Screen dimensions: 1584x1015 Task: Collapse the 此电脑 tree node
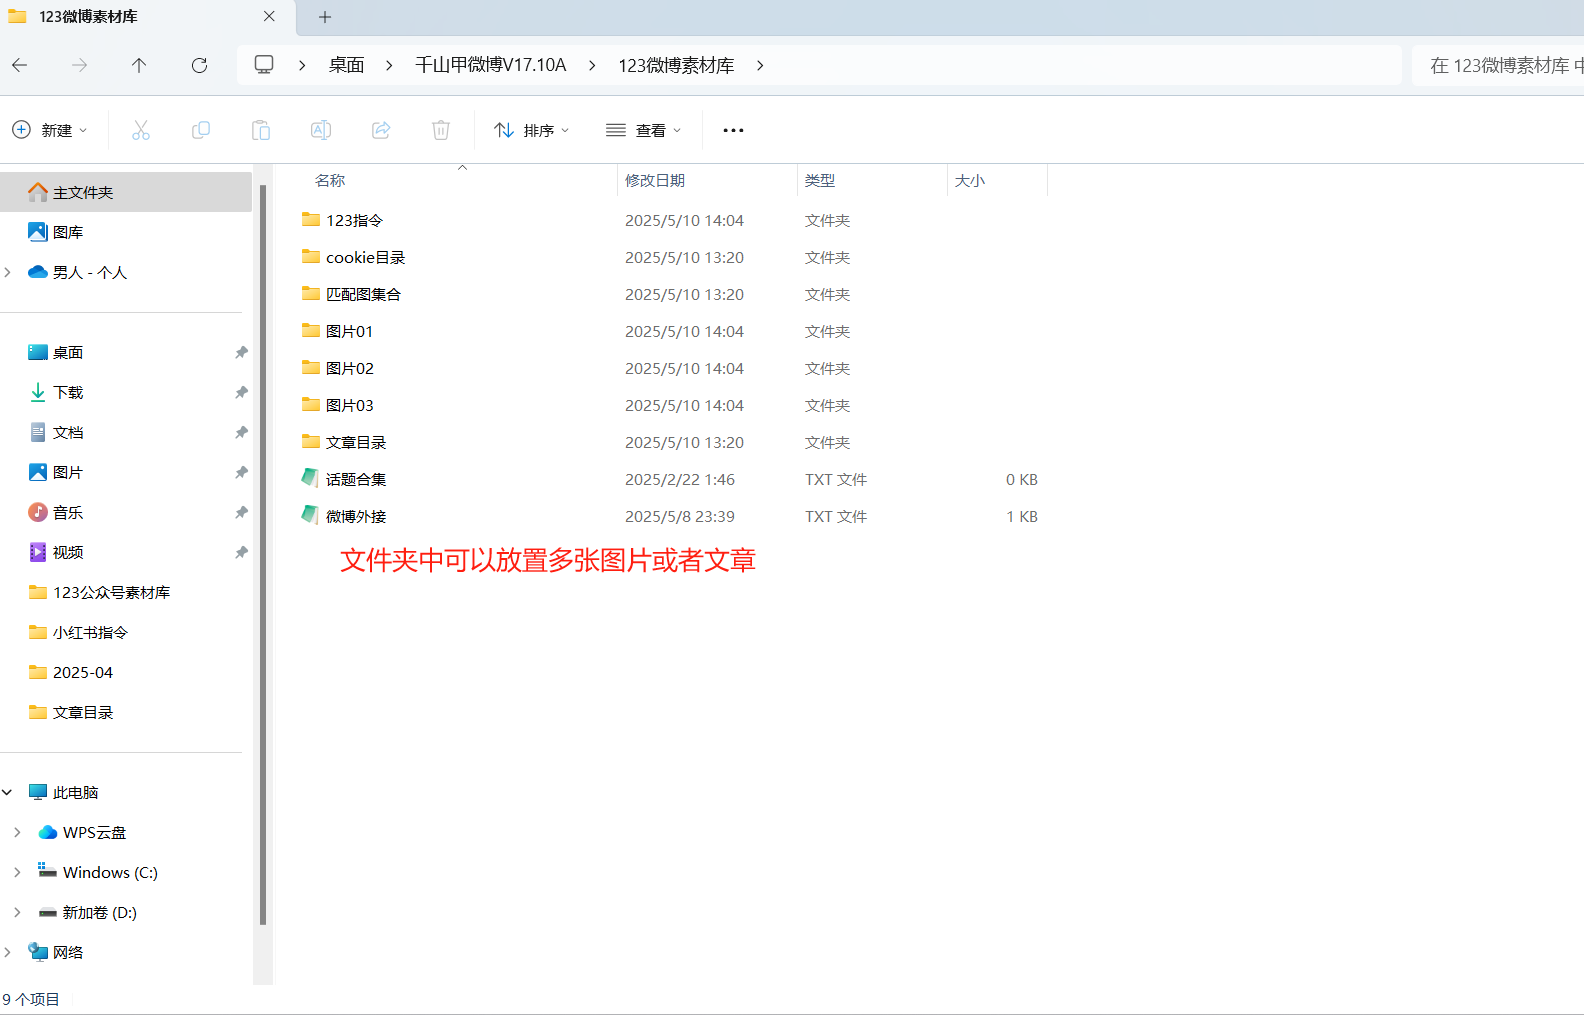(8, 792)
